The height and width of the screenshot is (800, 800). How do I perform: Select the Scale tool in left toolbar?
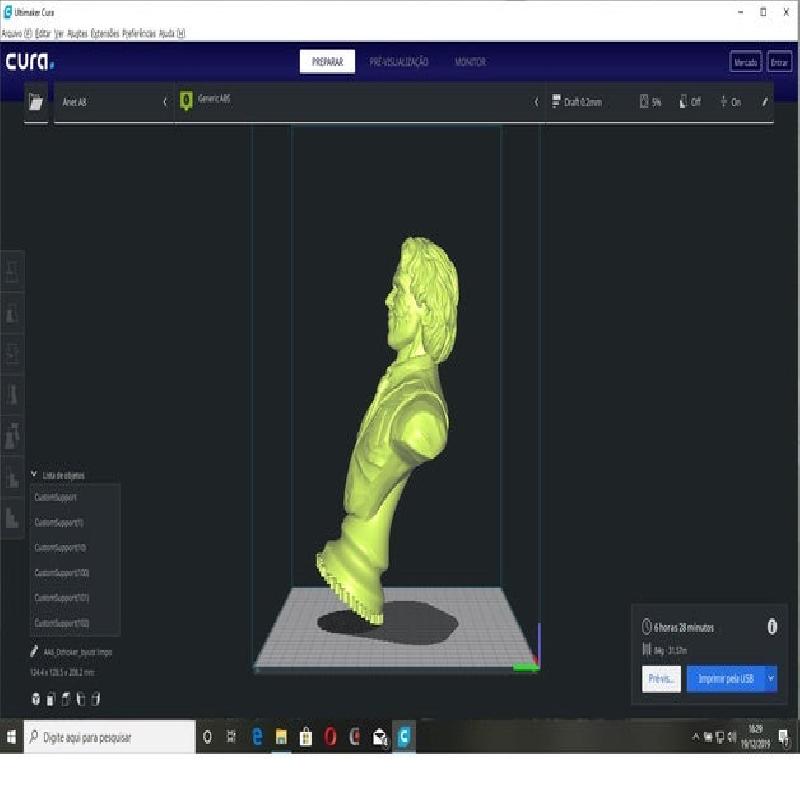click(x=12, y=313)
